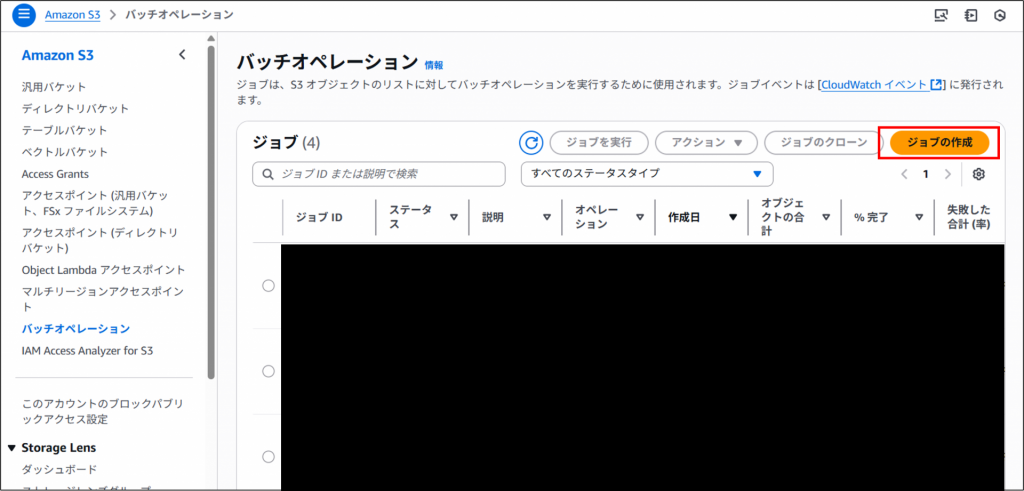This screenshot has height=491, width=1024.
Task: Open 汎用バケット in the sidebar
Action: tap(54, 87)
